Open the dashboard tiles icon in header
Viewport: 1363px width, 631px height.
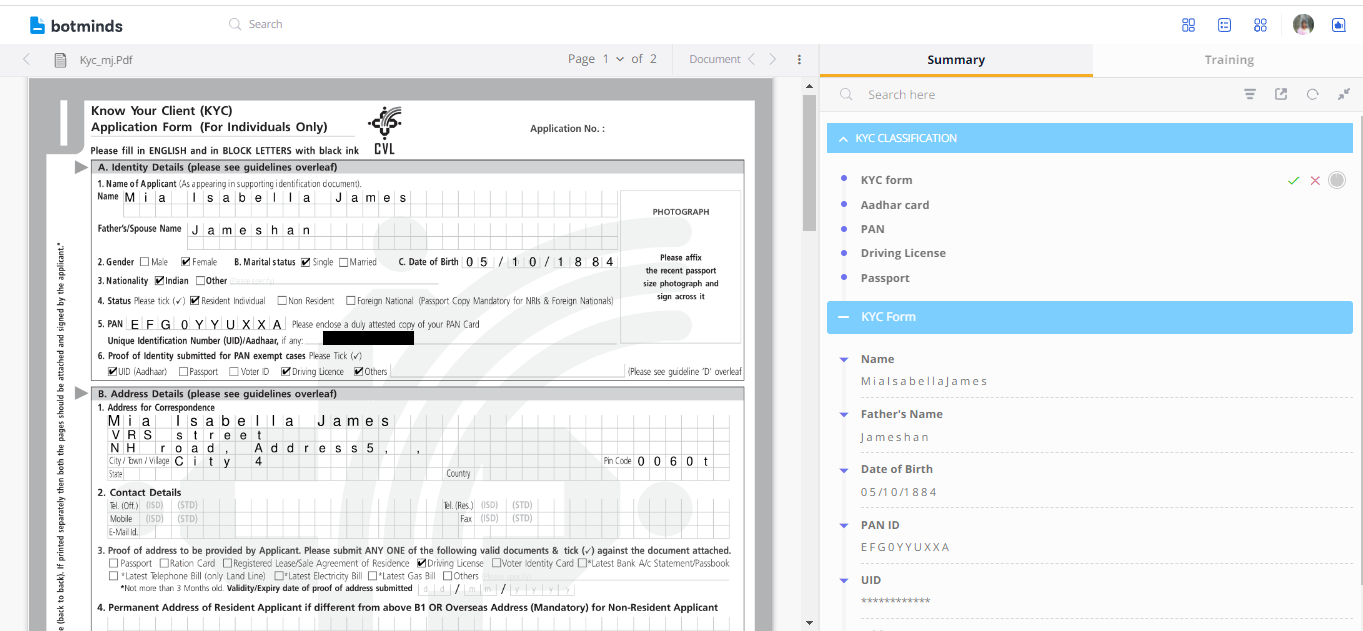[x=1189, y=25]
